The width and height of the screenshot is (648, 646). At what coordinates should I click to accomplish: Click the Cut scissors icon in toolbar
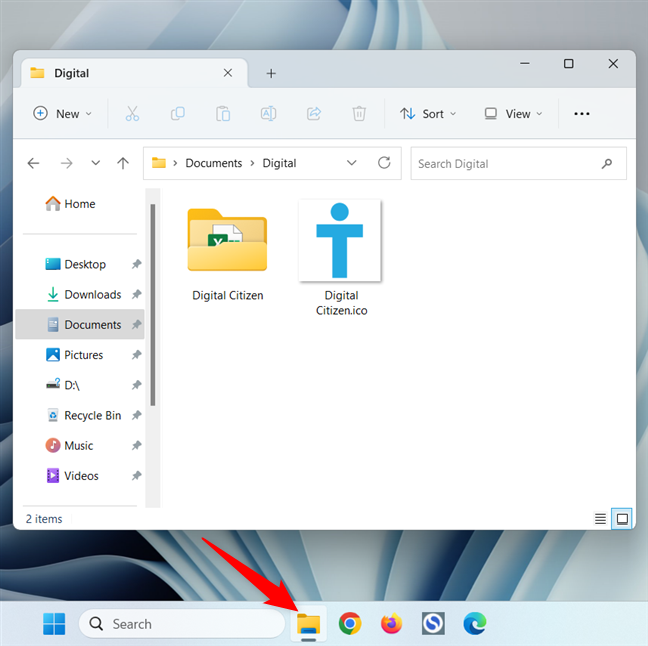(132, 114)
